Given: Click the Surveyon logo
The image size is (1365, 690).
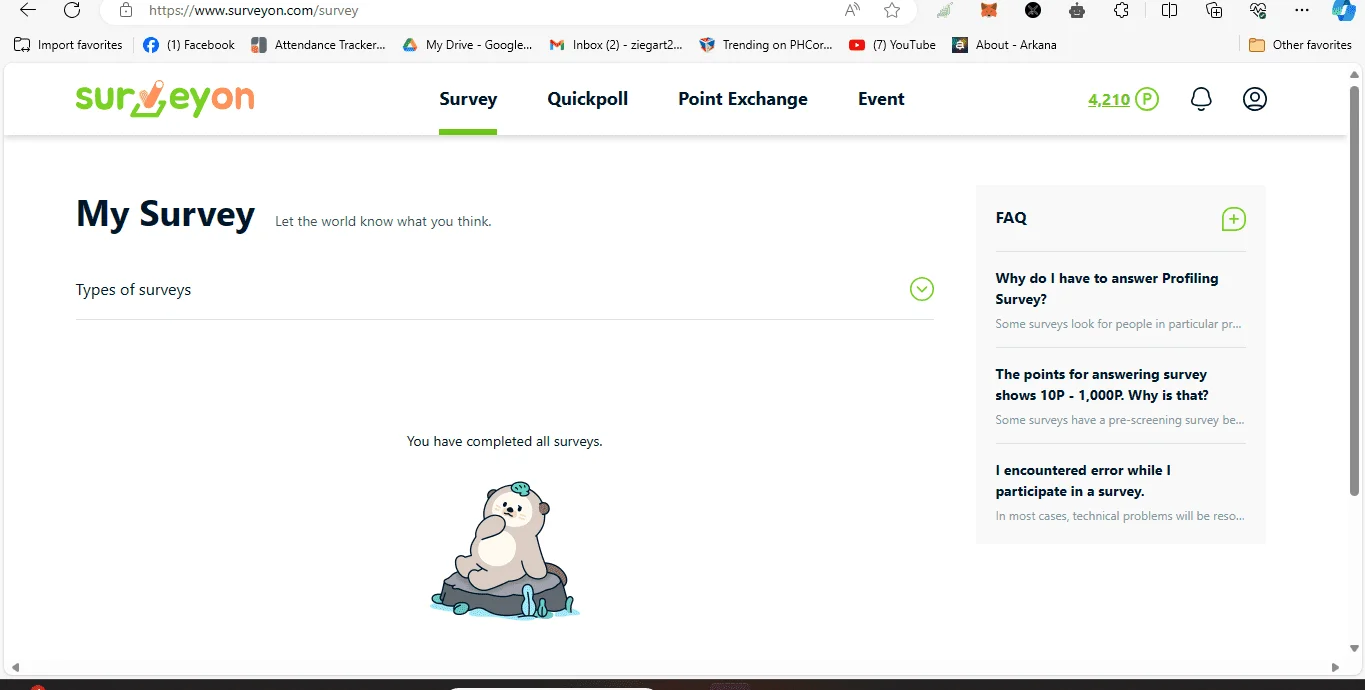Looking at the screenshot, I should point(165,98).
